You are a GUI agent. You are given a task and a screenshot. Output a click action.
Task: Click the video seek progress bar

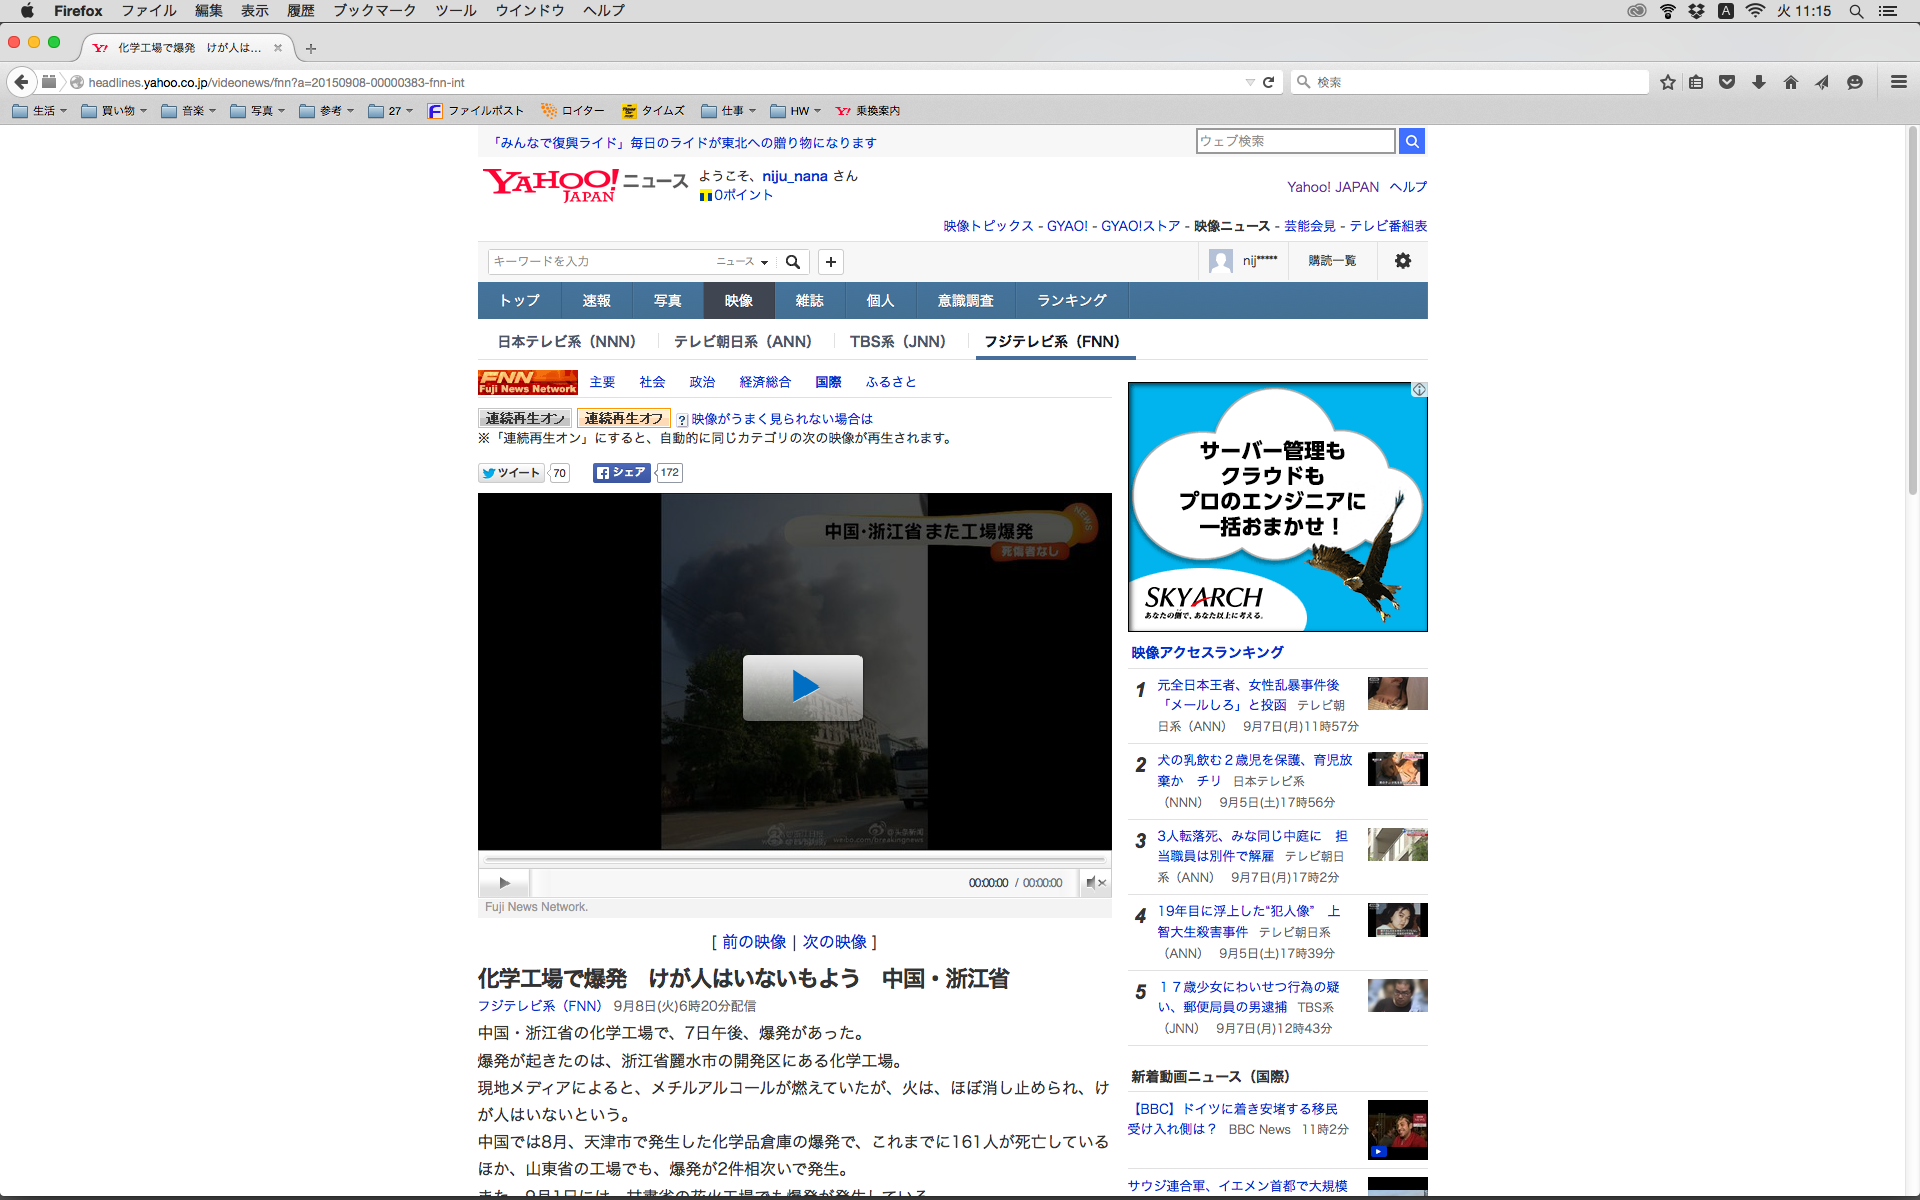point(794,859)
